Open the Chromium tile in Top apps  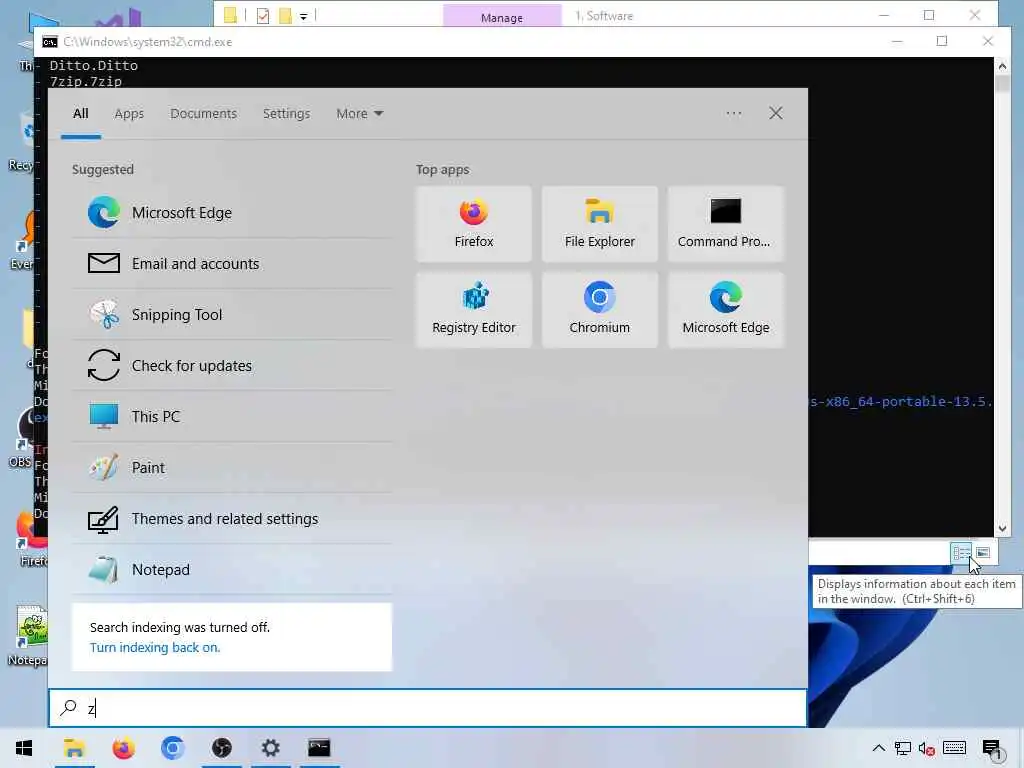click(x=600, y=310)
